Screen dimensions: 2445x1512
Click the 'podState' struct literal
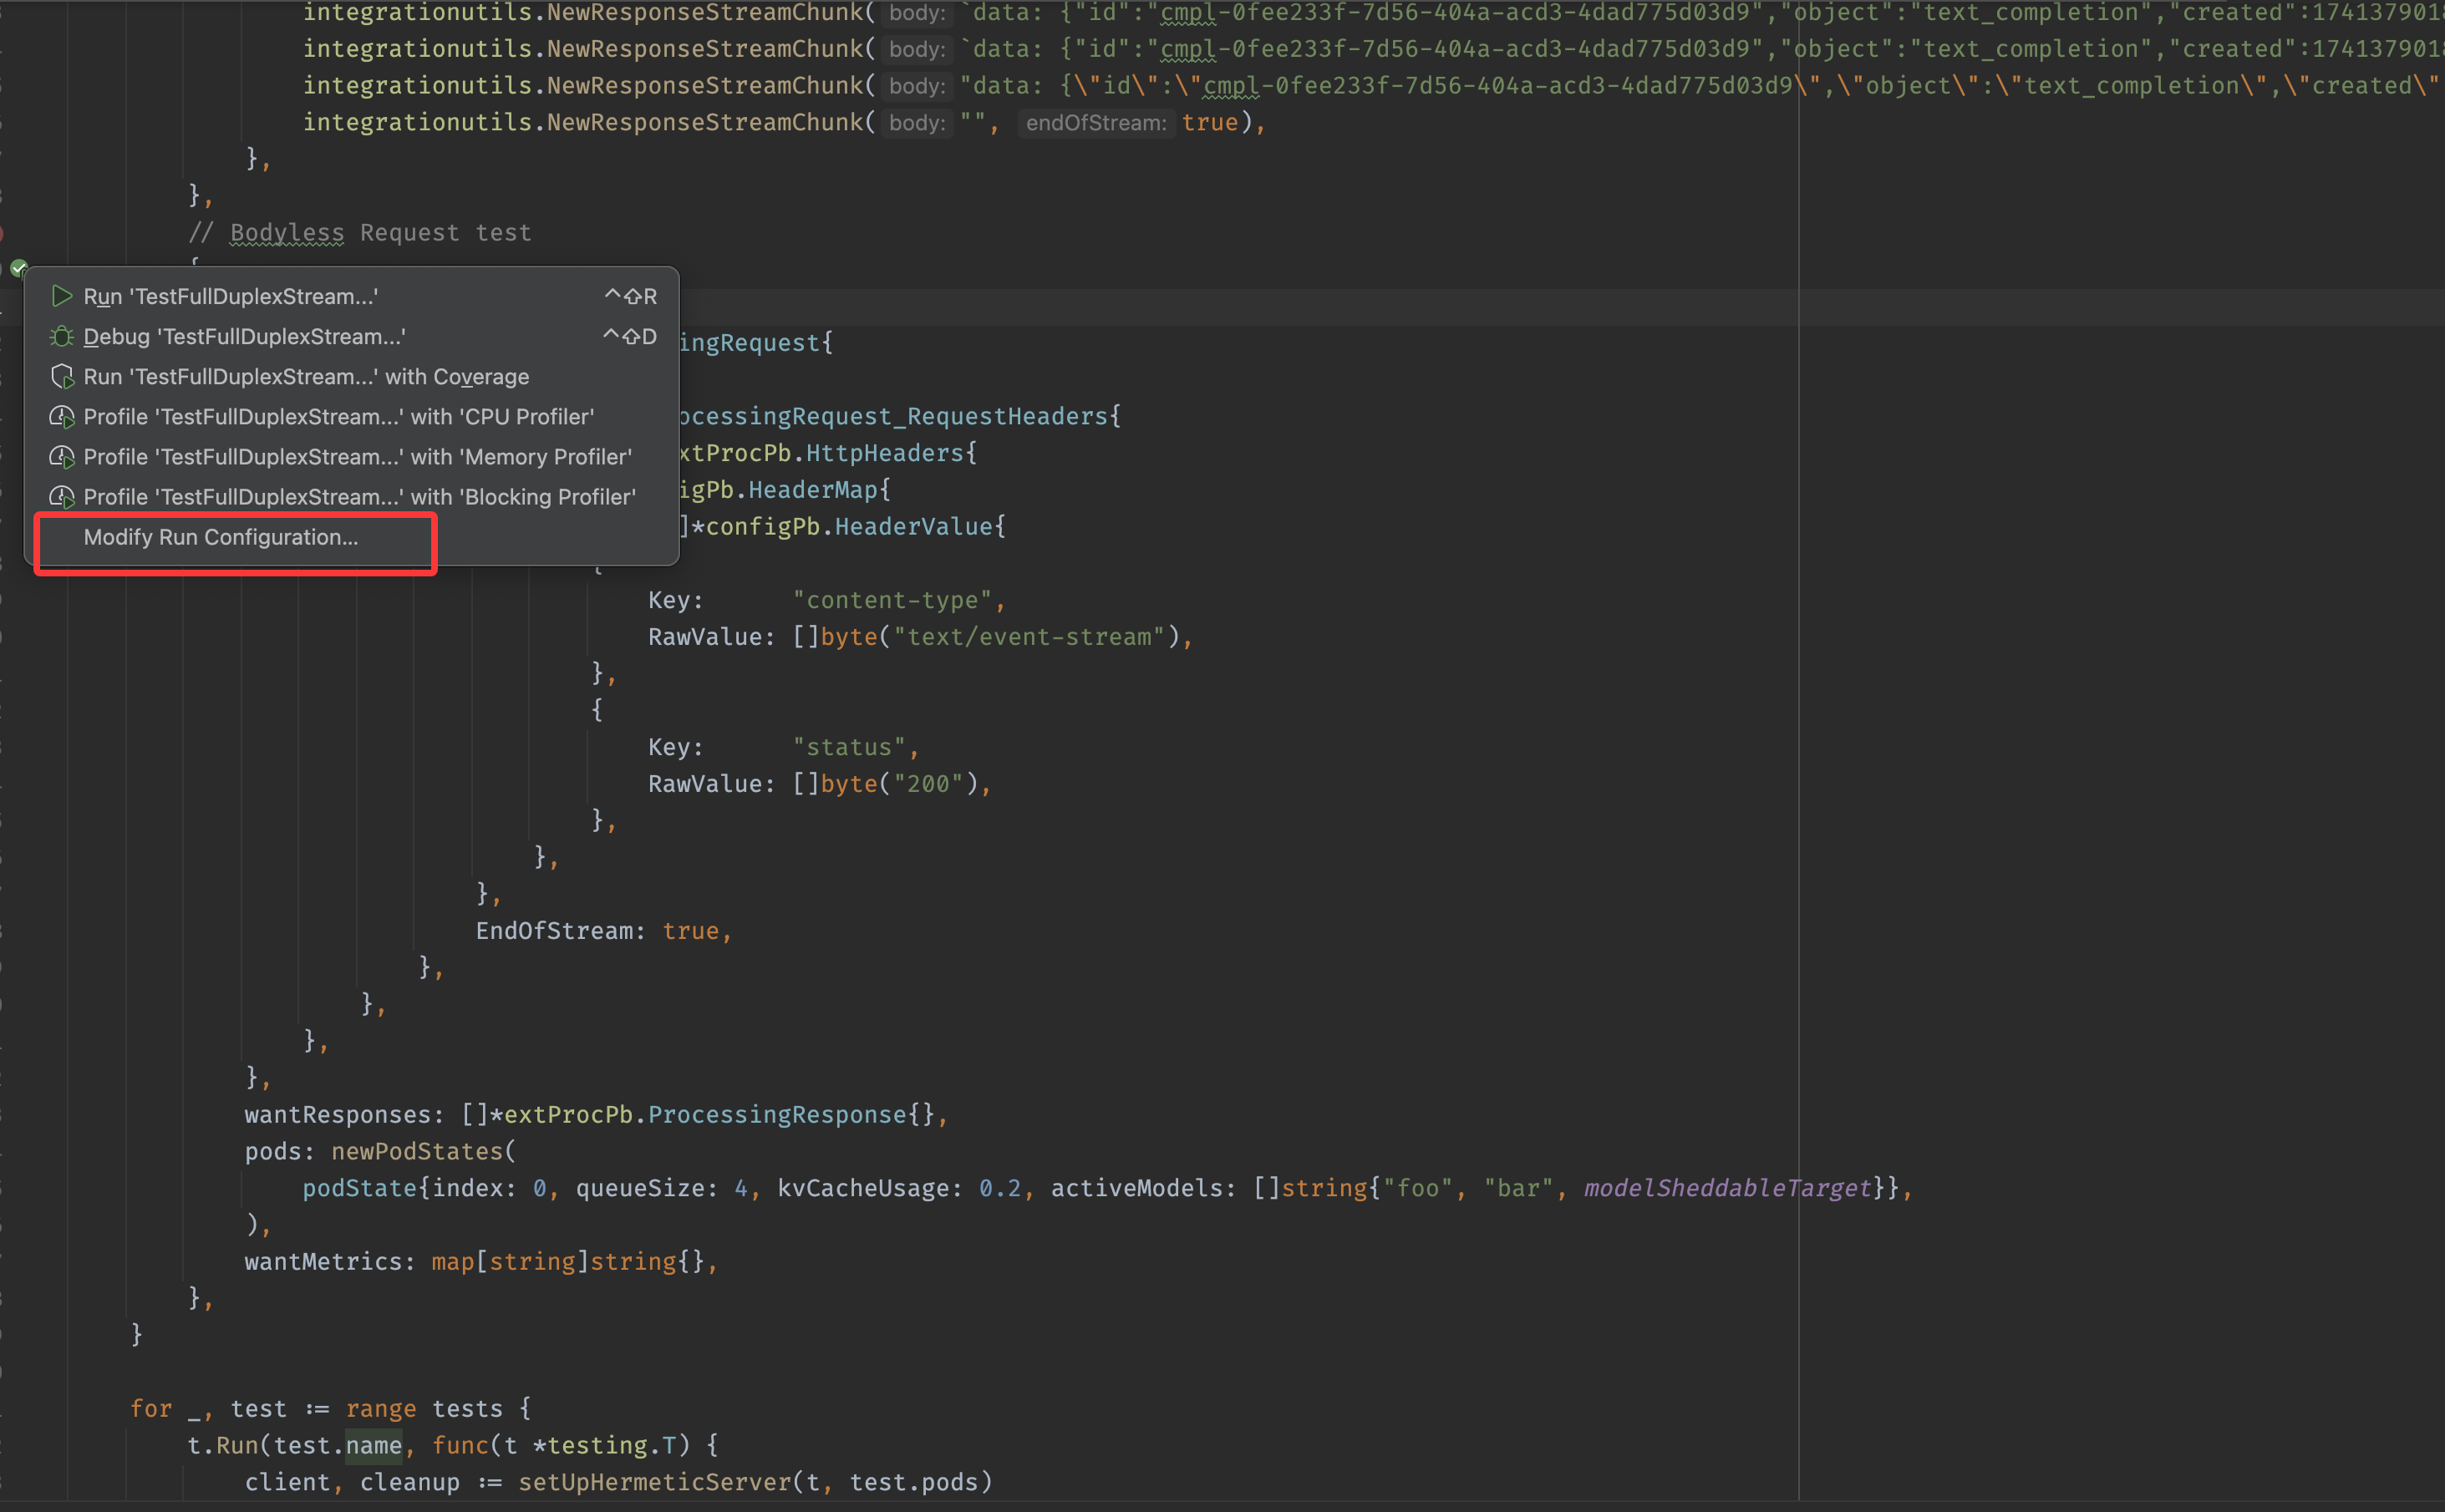pos(360,1188)
